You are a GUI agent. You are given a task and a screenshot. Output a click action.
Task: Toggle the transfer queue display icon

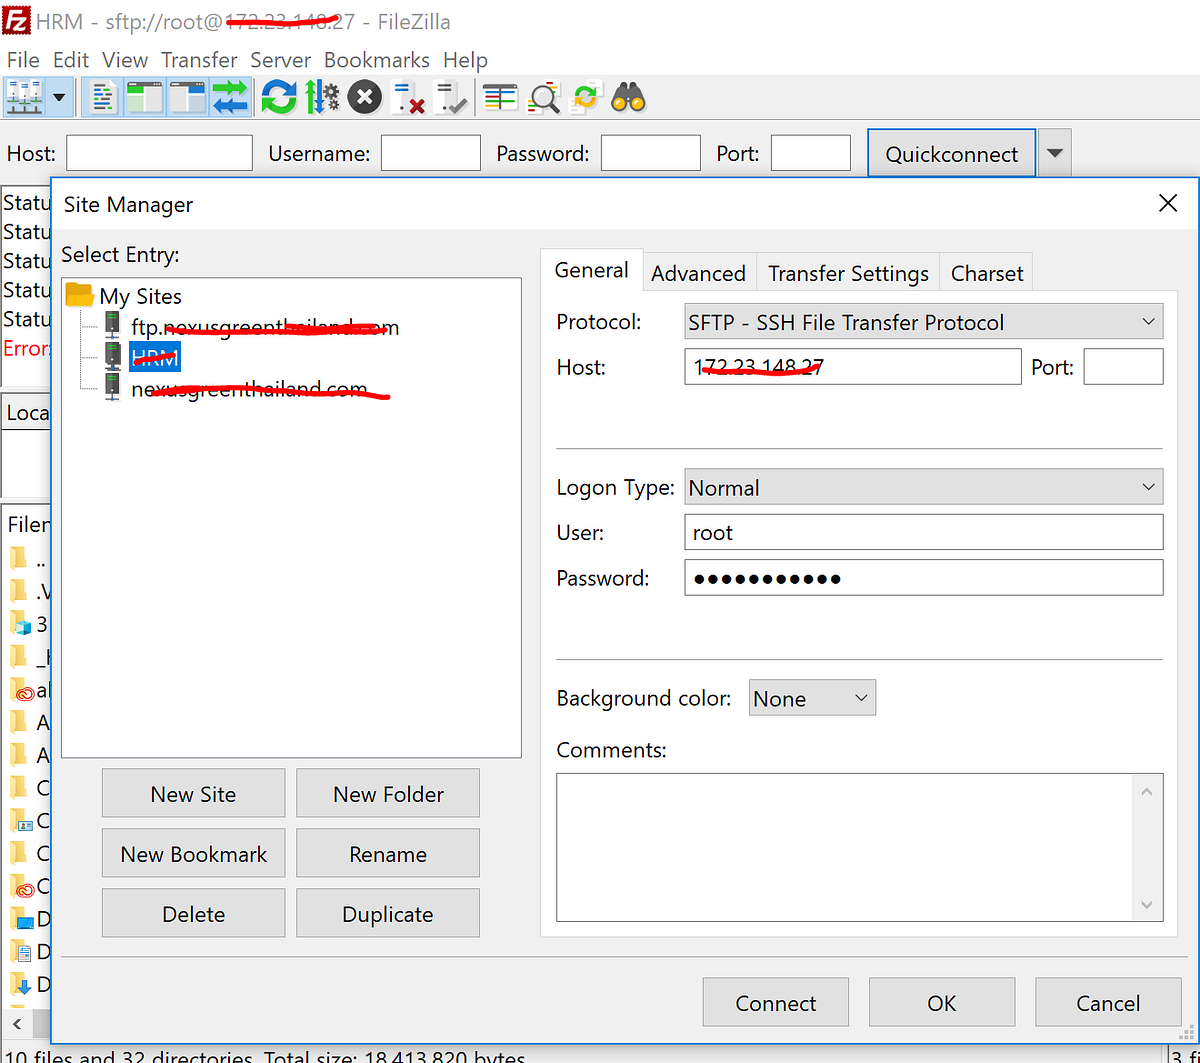point(231,97)
